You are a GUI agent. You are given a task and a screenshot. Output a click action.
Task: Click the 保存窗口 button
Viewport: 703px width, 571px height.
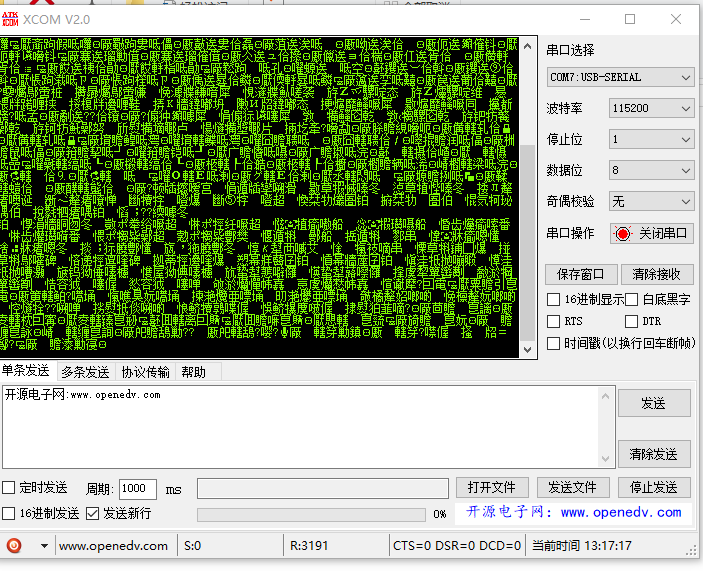581,274
